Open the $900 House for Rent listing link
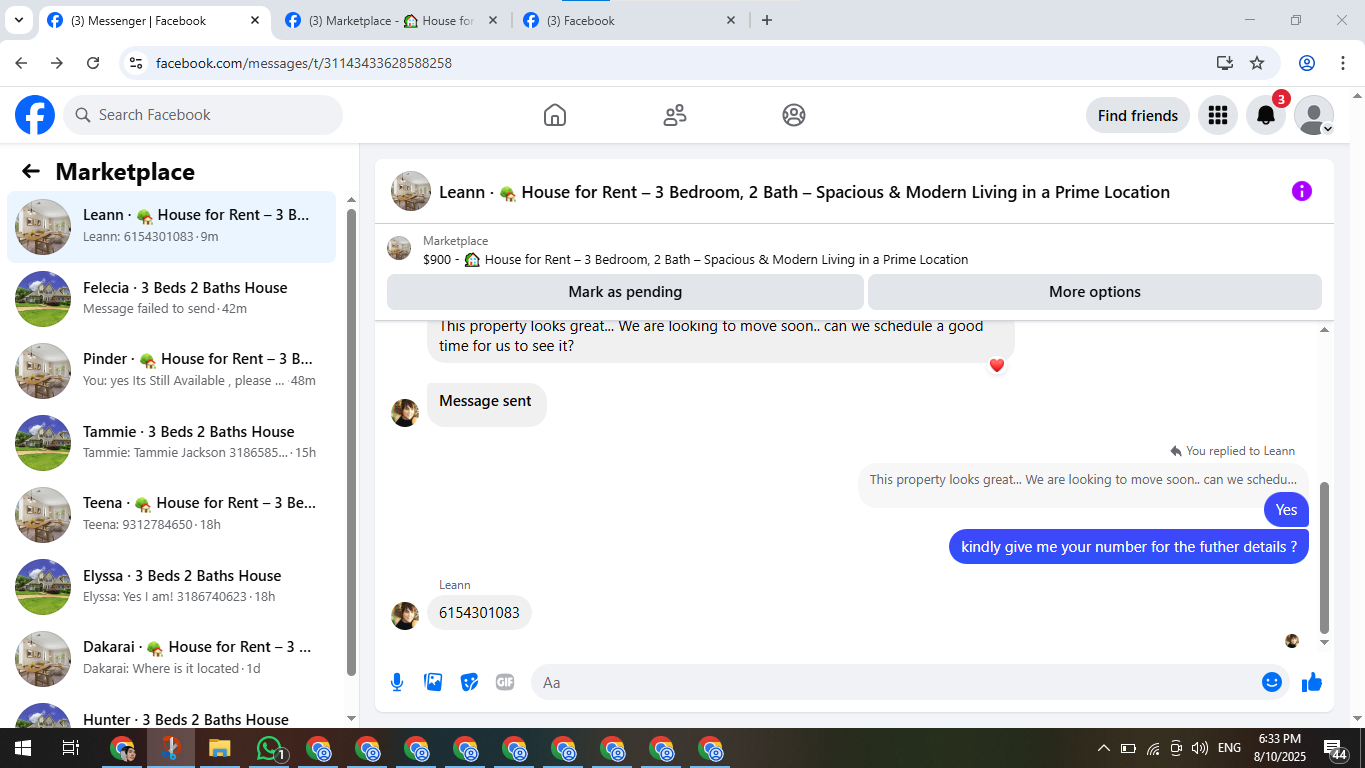 (696, 259)
